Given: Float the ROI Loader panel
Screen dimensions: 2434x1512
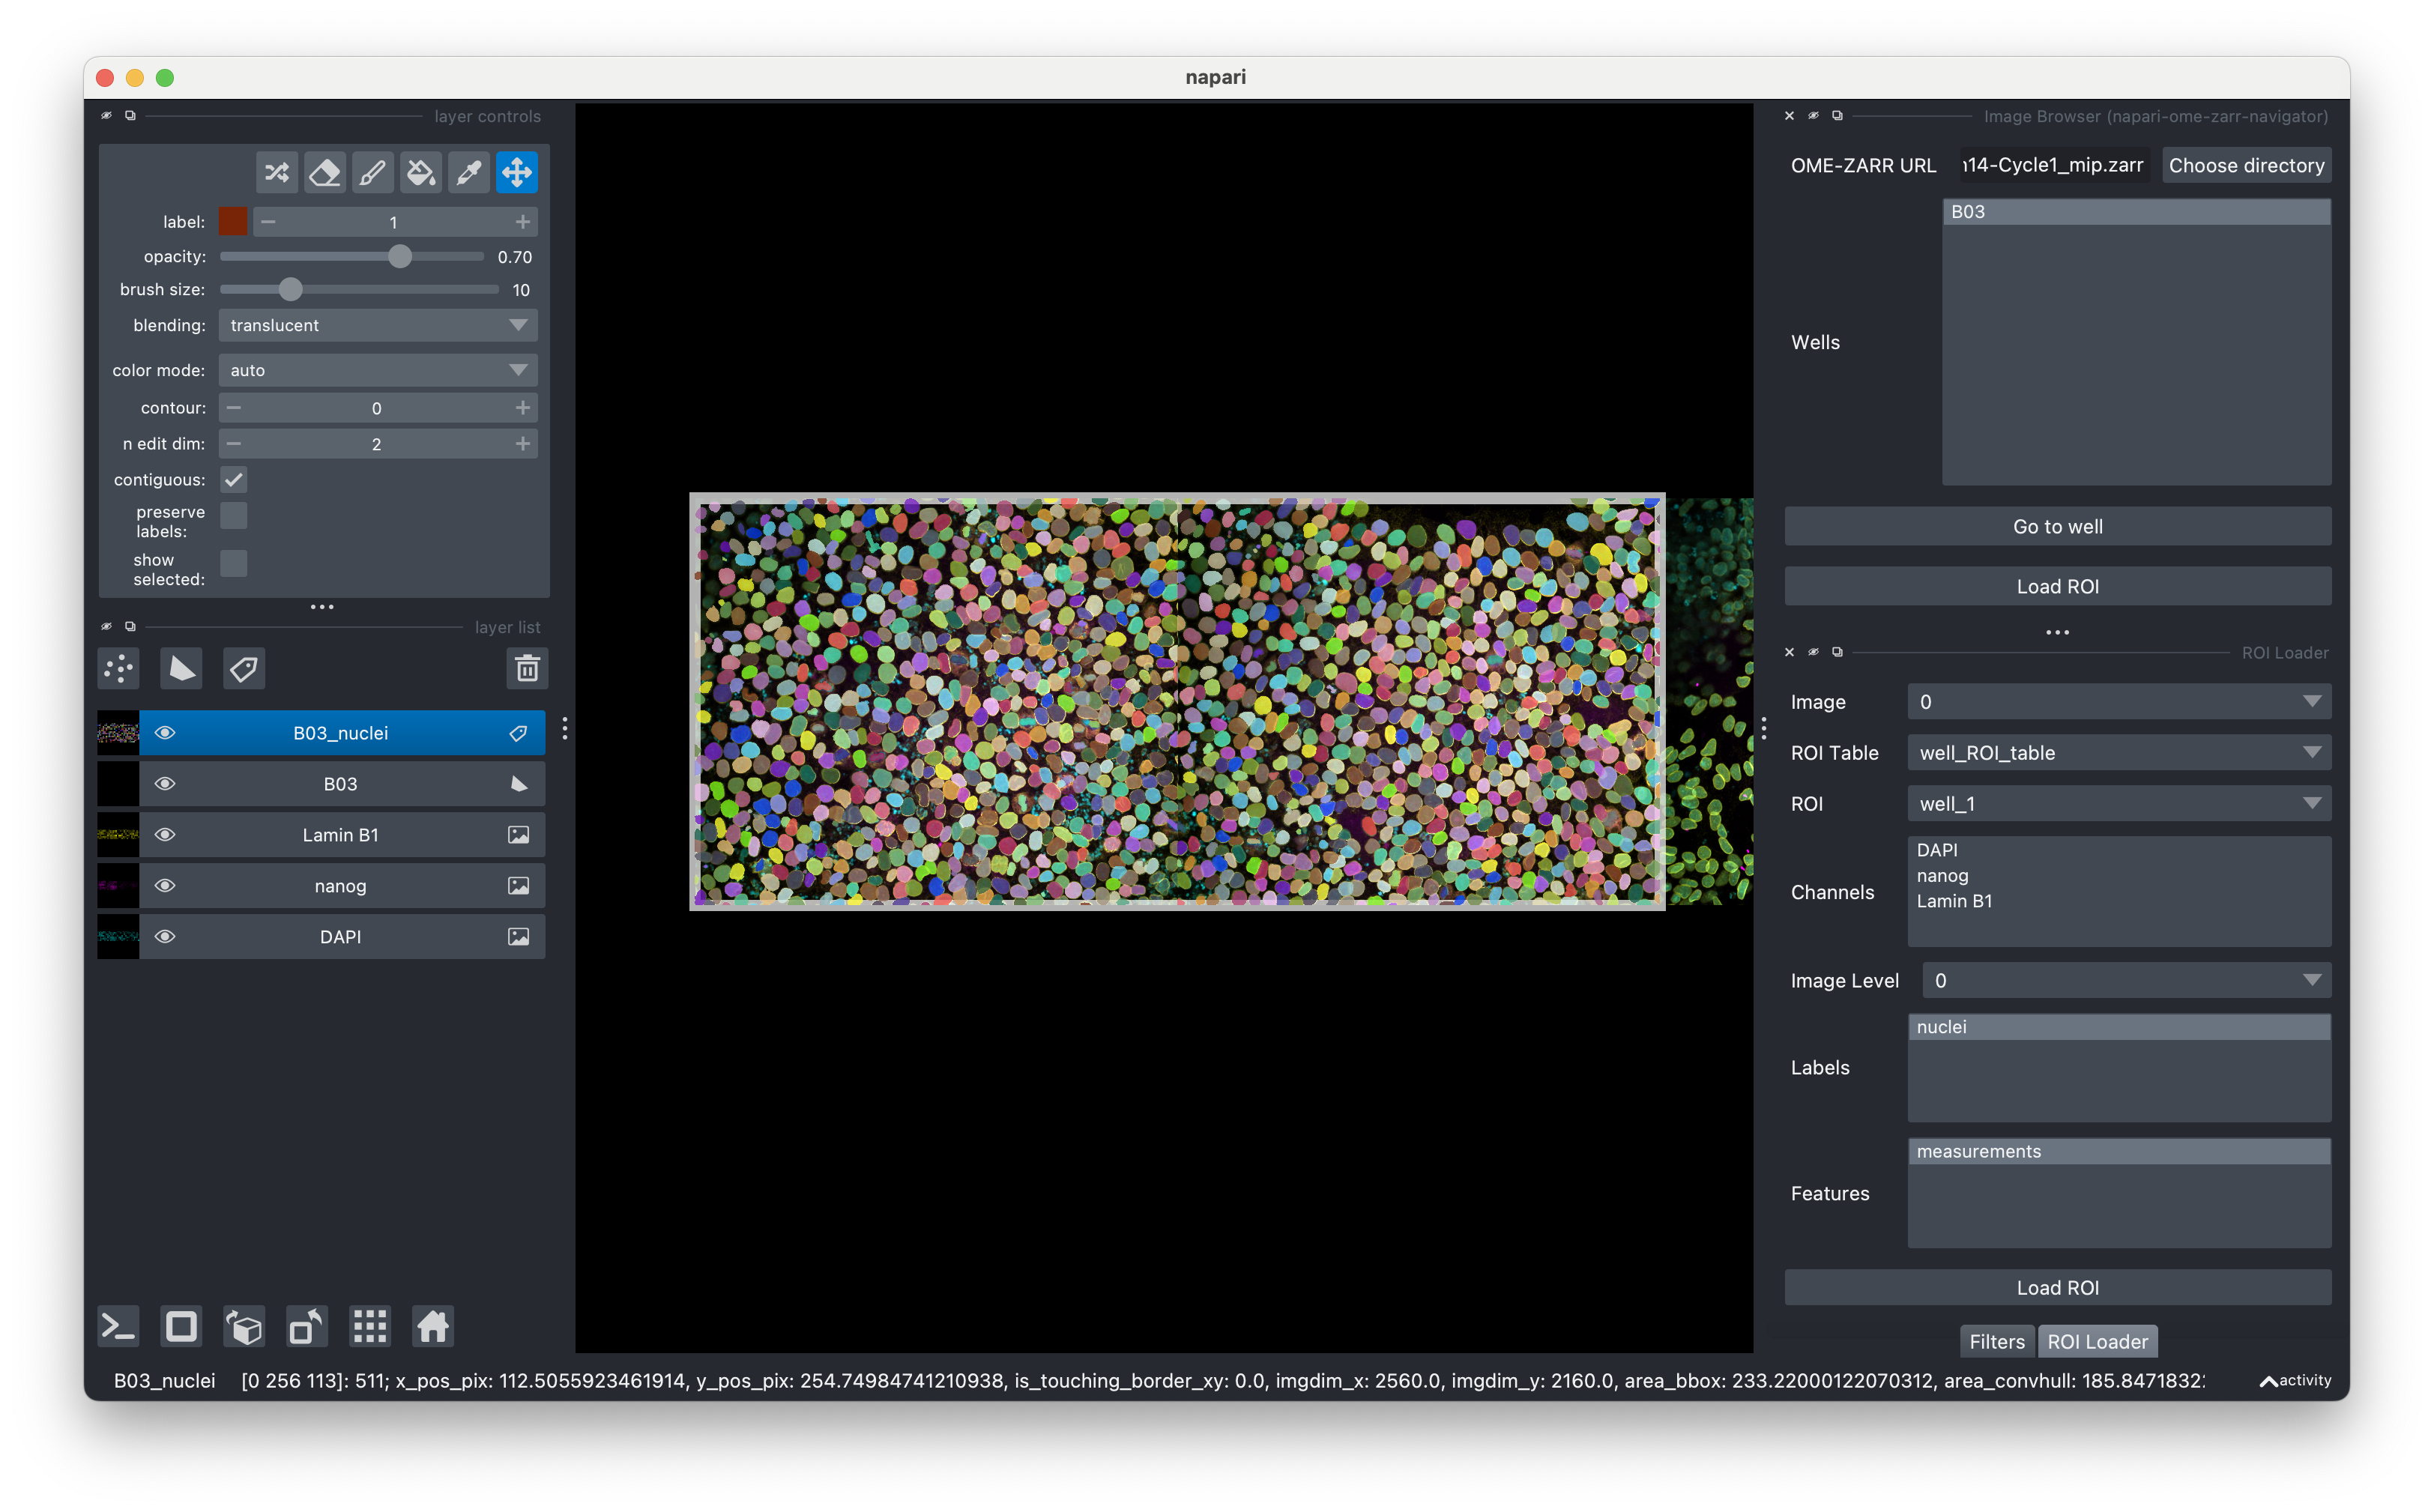Looking at the screenshot, I should point(1837,652).
